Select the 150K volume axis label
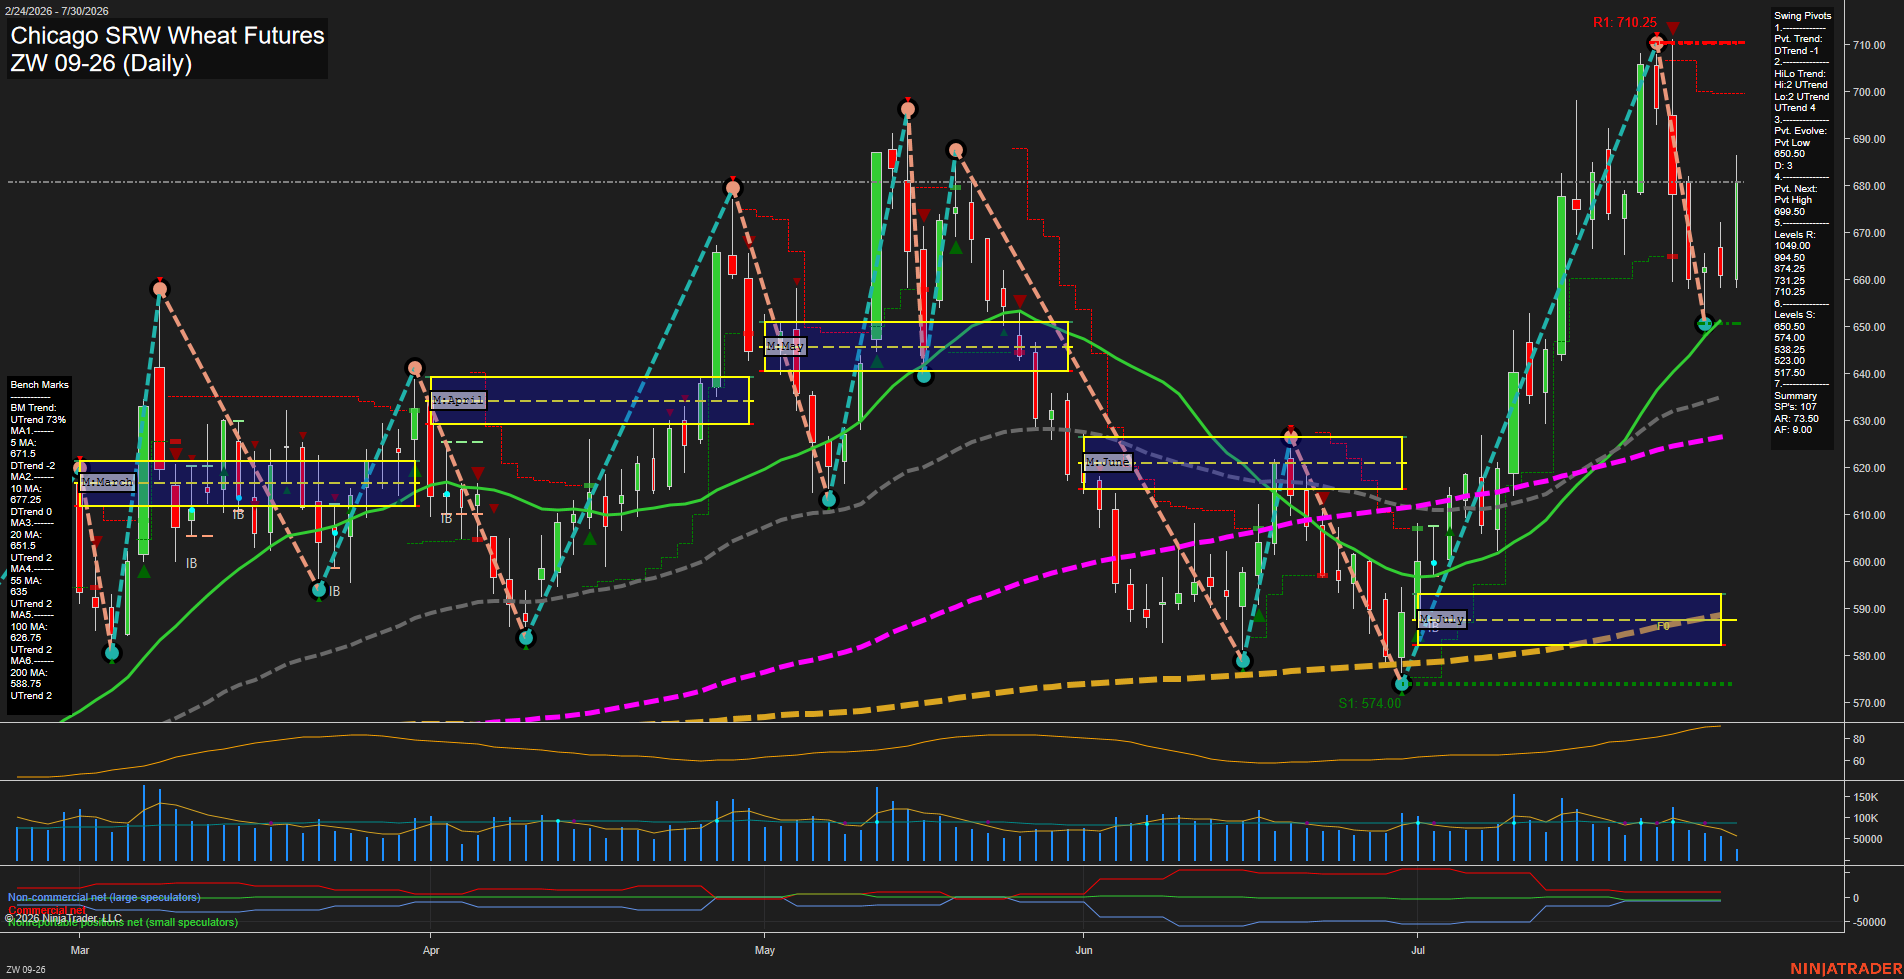This screenshot has height=979, width=1904. tap(1865, 797)
